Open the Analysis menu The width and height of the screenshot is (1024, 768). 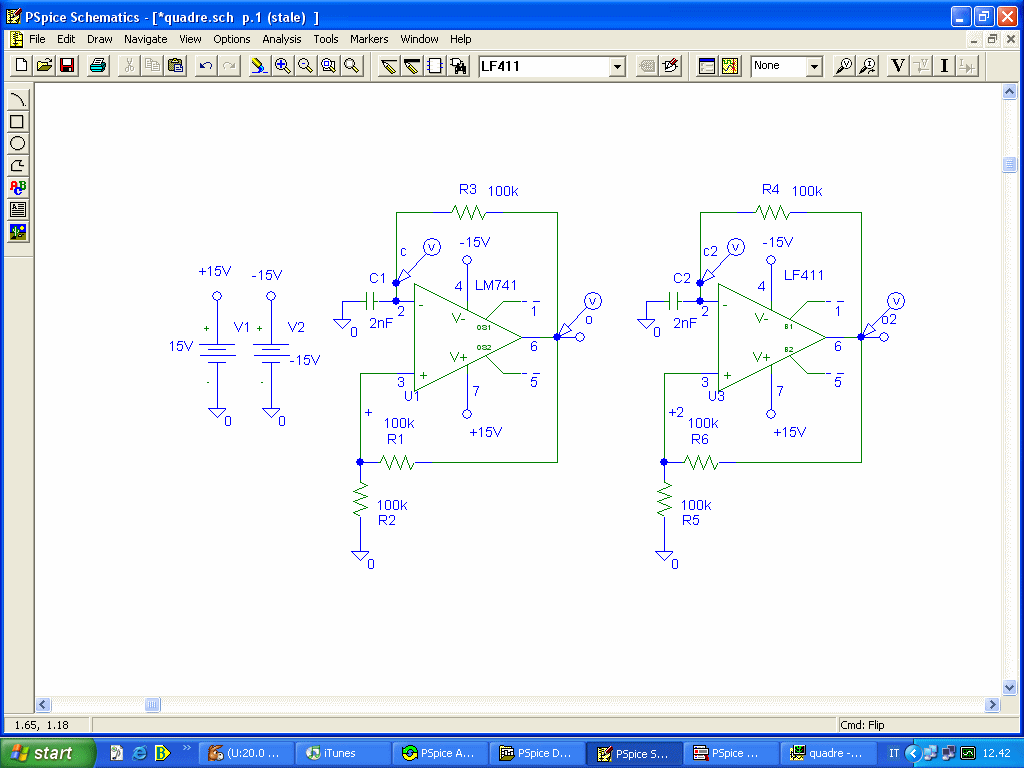click(281, 39)
